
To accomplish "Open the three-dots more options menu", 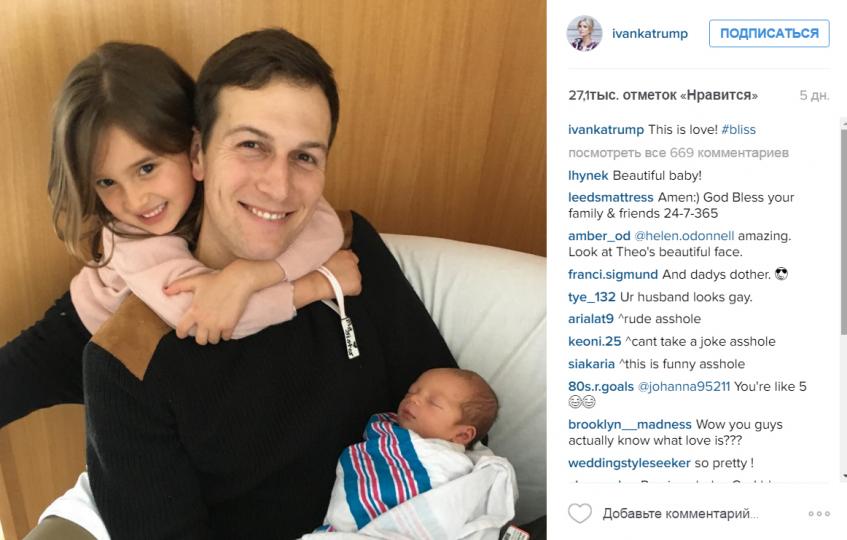I will (x=819, y=514).
